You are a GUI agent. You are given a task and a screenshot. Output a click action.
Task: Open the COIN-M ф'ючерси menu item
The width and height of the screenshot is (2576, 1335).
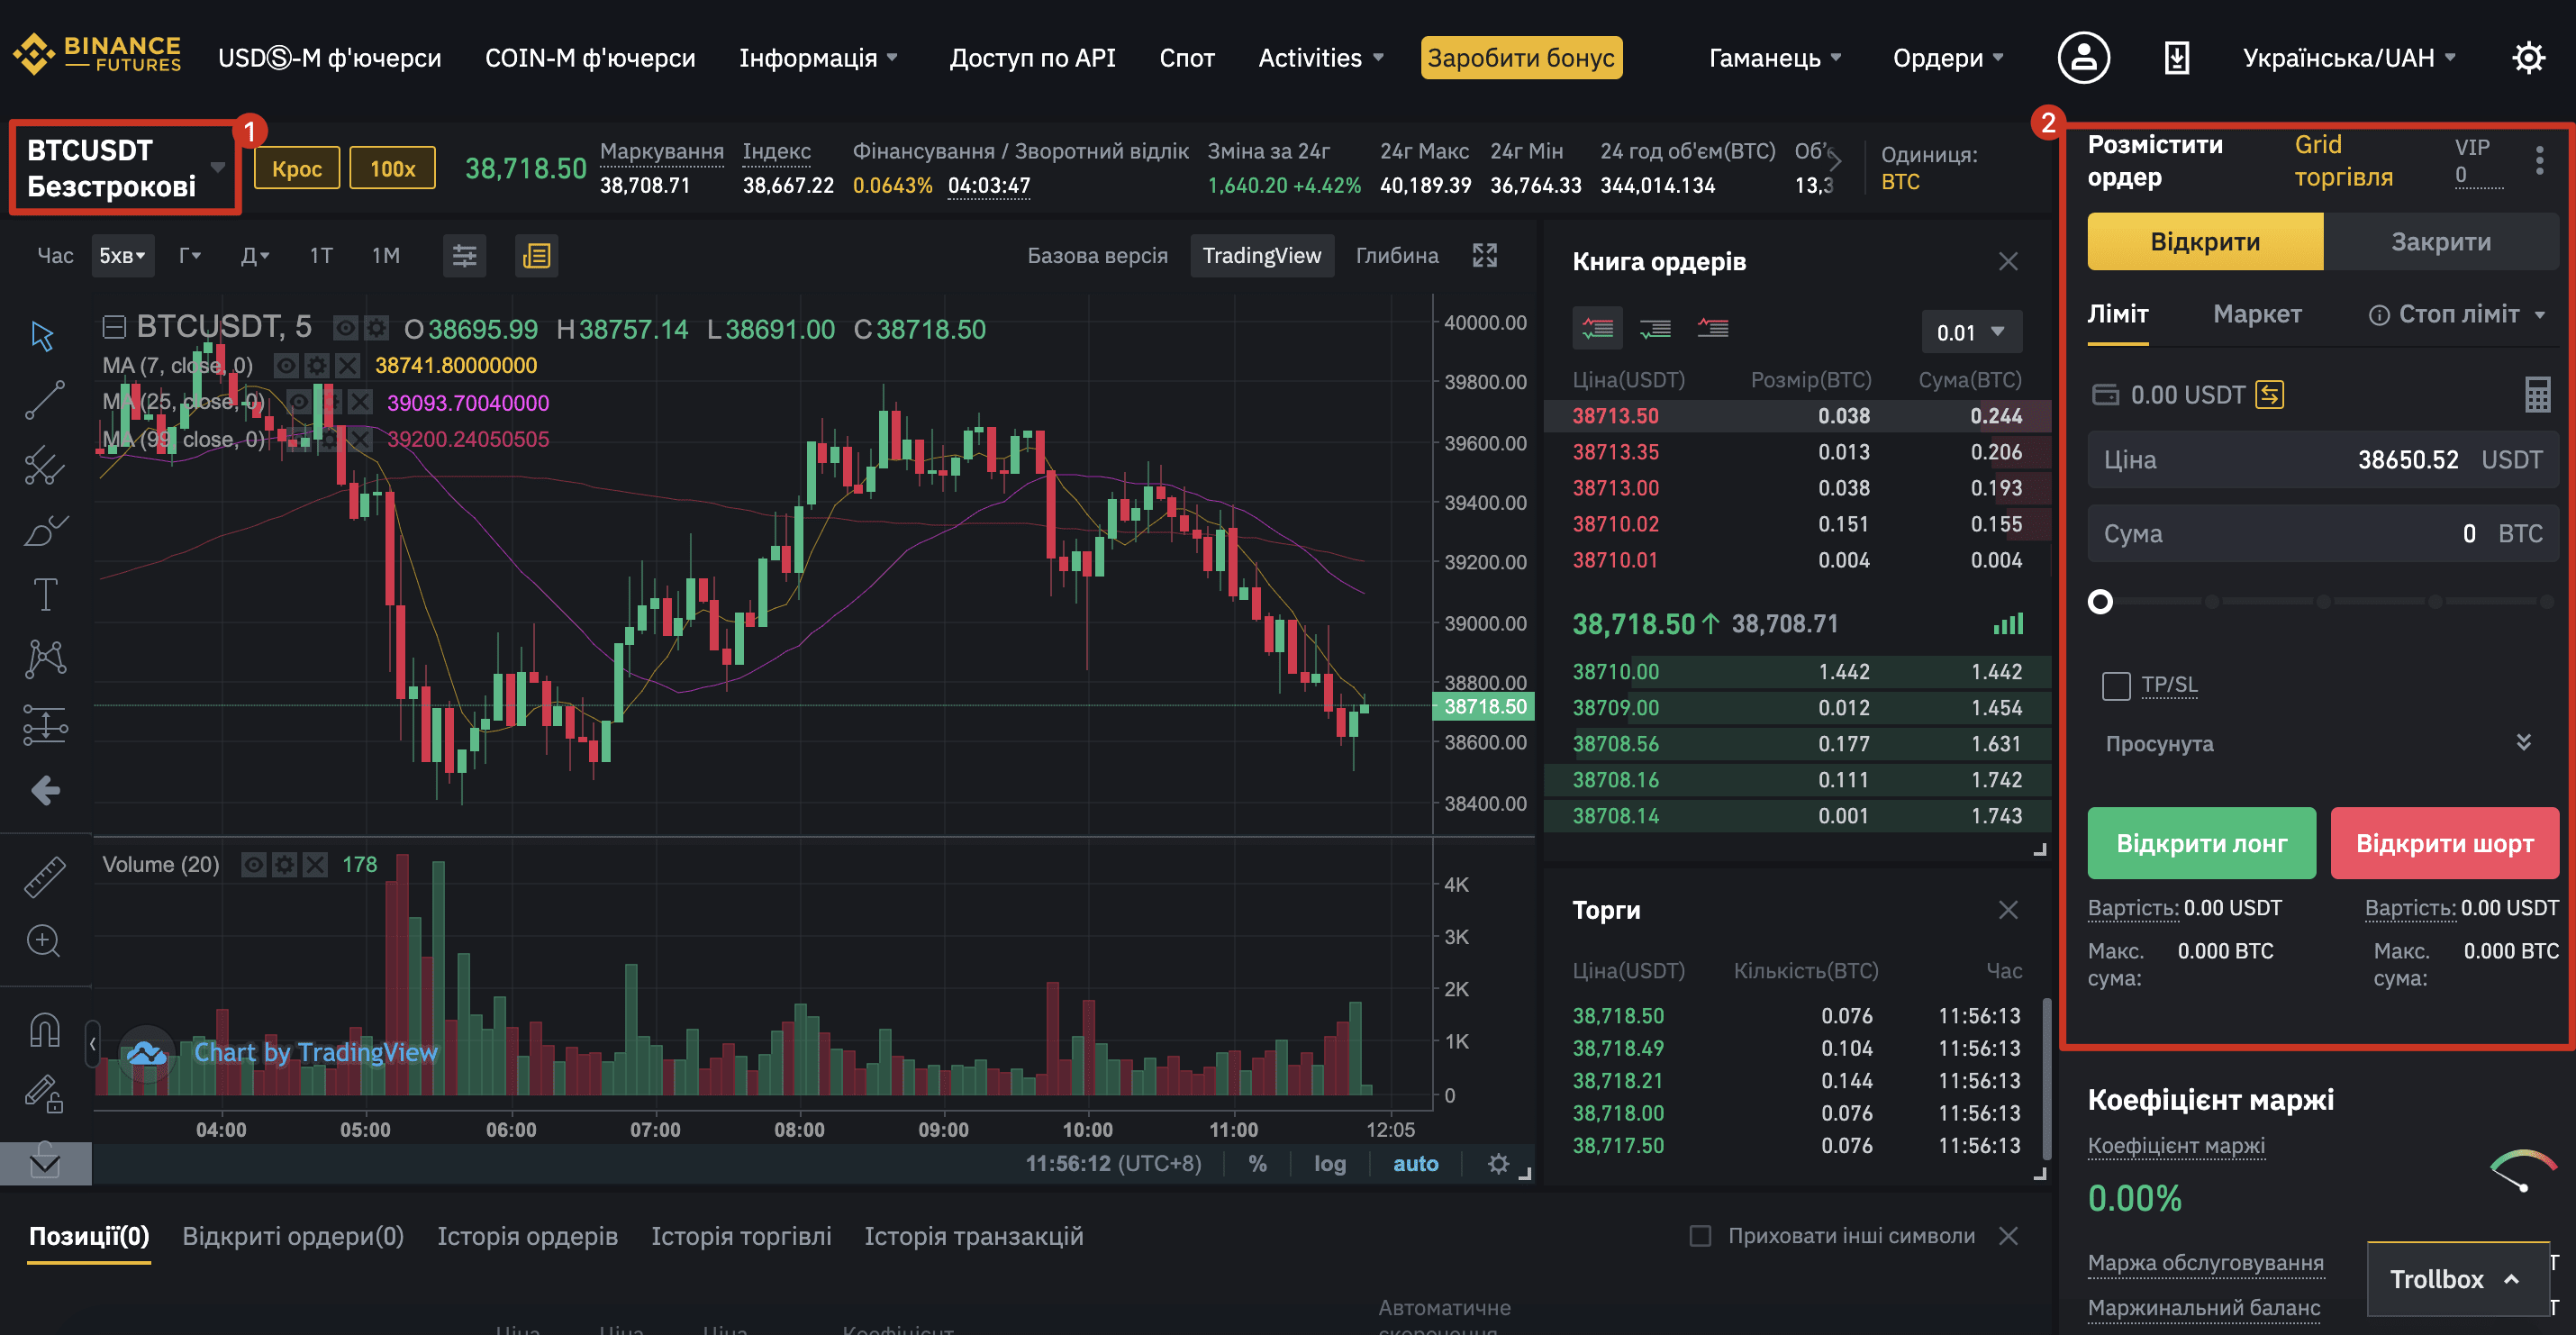(590, 58)
